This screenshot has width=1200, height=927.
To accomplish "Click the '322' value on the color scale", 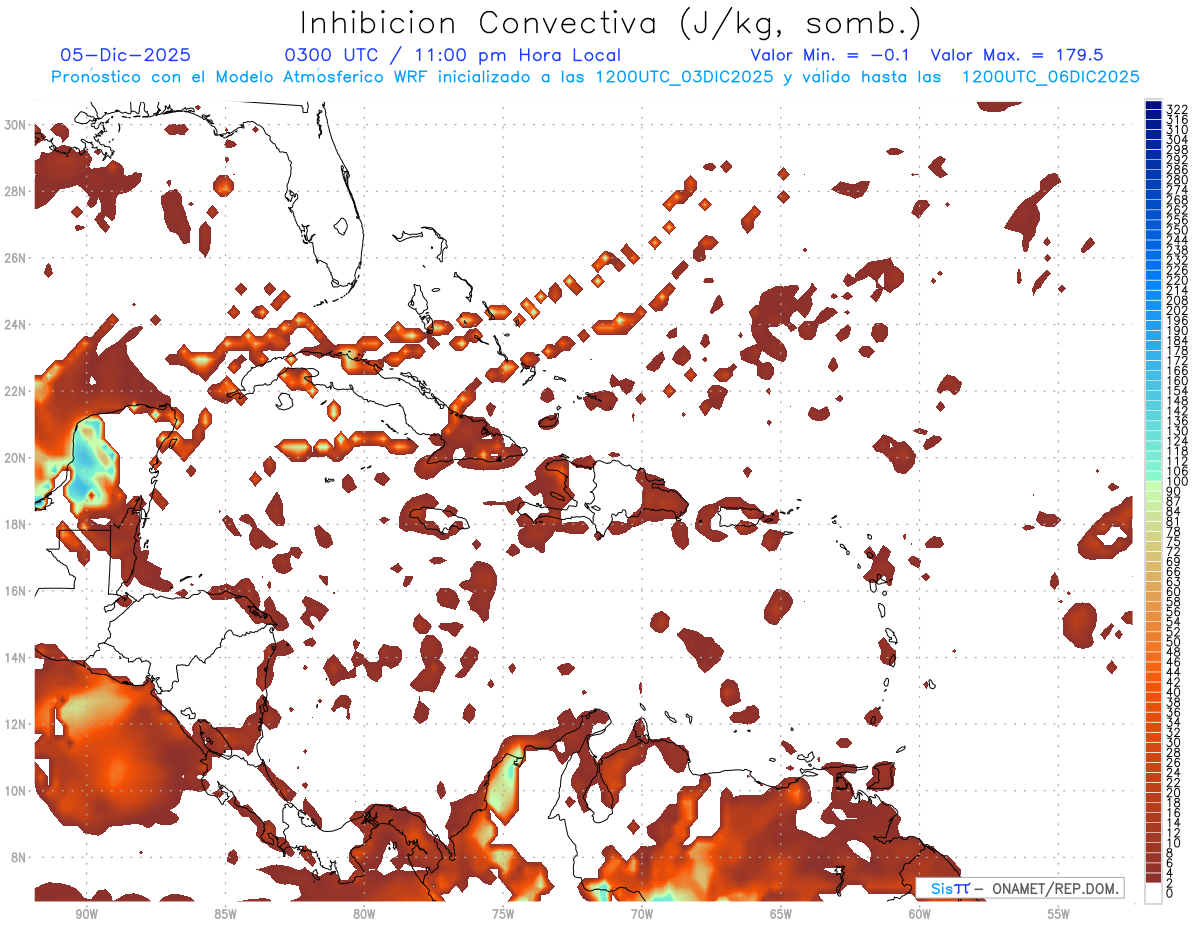I will tap(1177, 109).
